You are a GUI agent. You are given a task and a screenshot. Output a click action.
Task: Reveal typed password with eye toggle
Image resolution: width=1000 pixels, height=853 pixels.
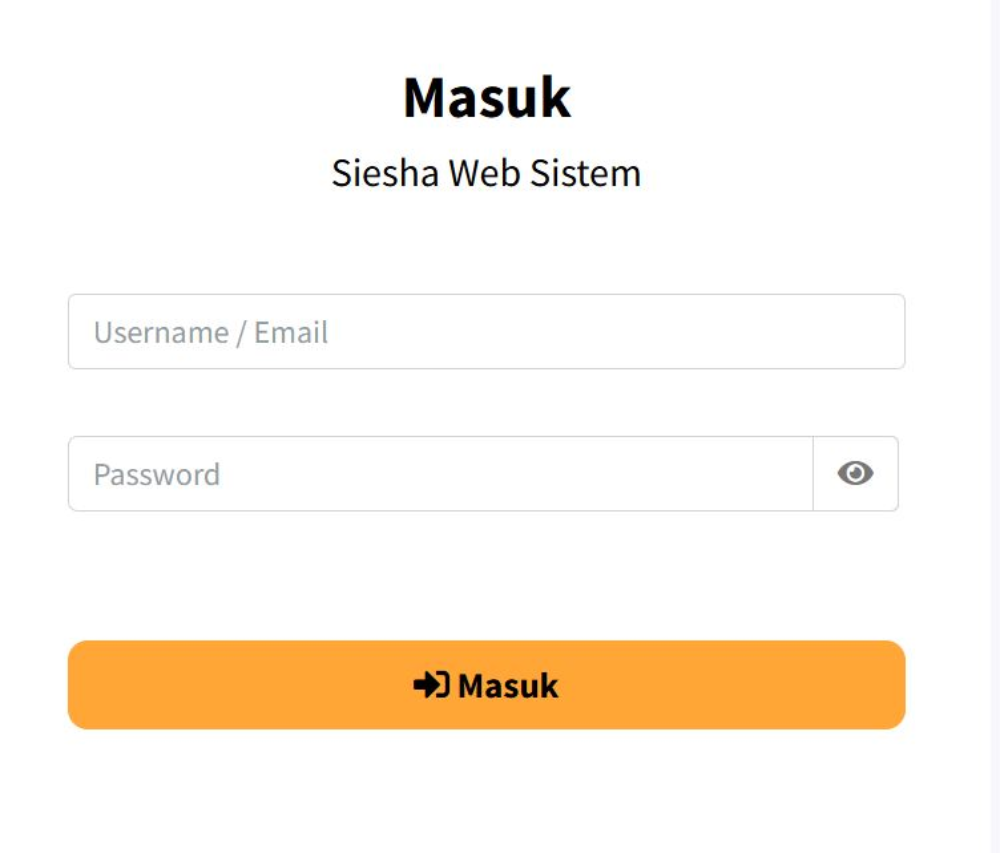pos(855,474)
